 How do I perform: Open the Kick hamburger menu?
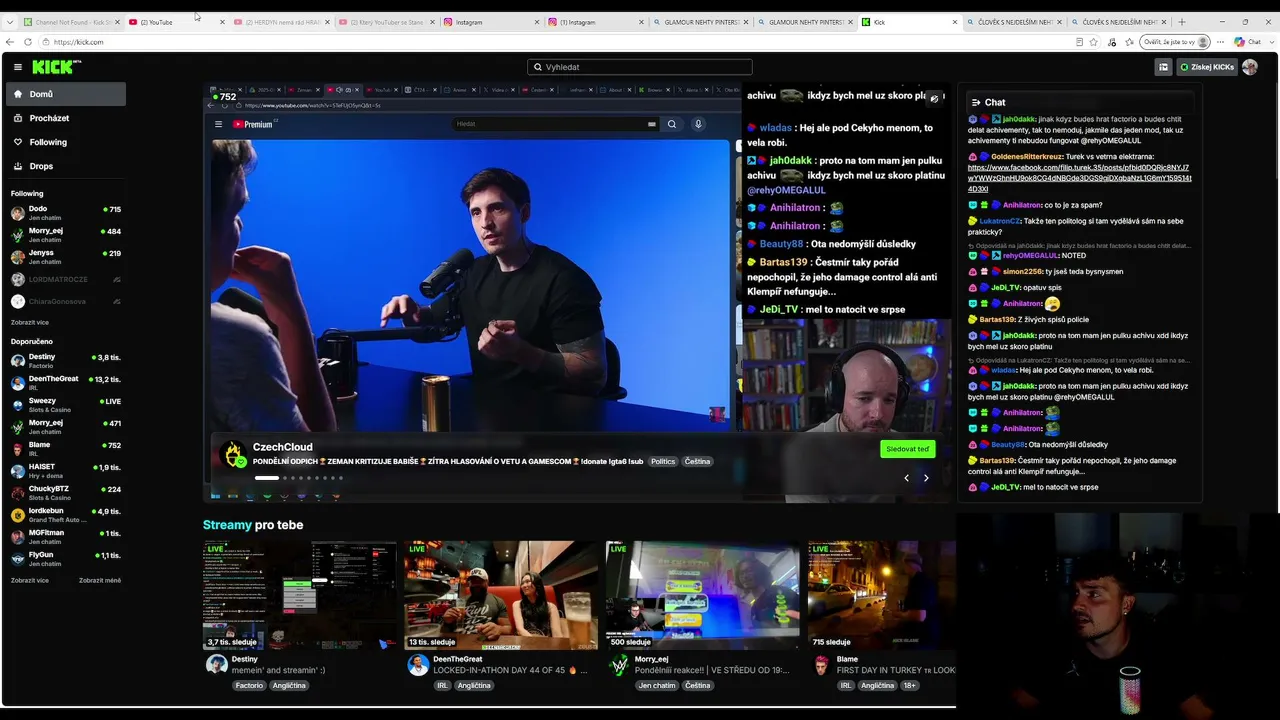(x=17, y=67)
